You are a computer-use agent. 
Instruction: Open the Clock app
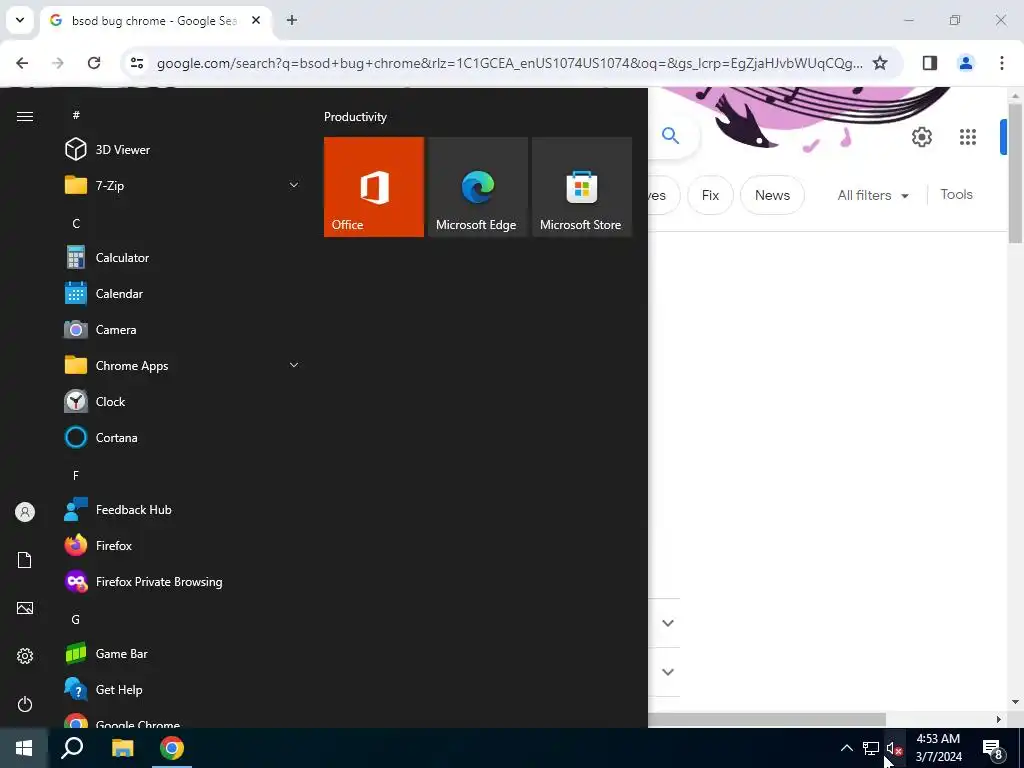(183, 402)
